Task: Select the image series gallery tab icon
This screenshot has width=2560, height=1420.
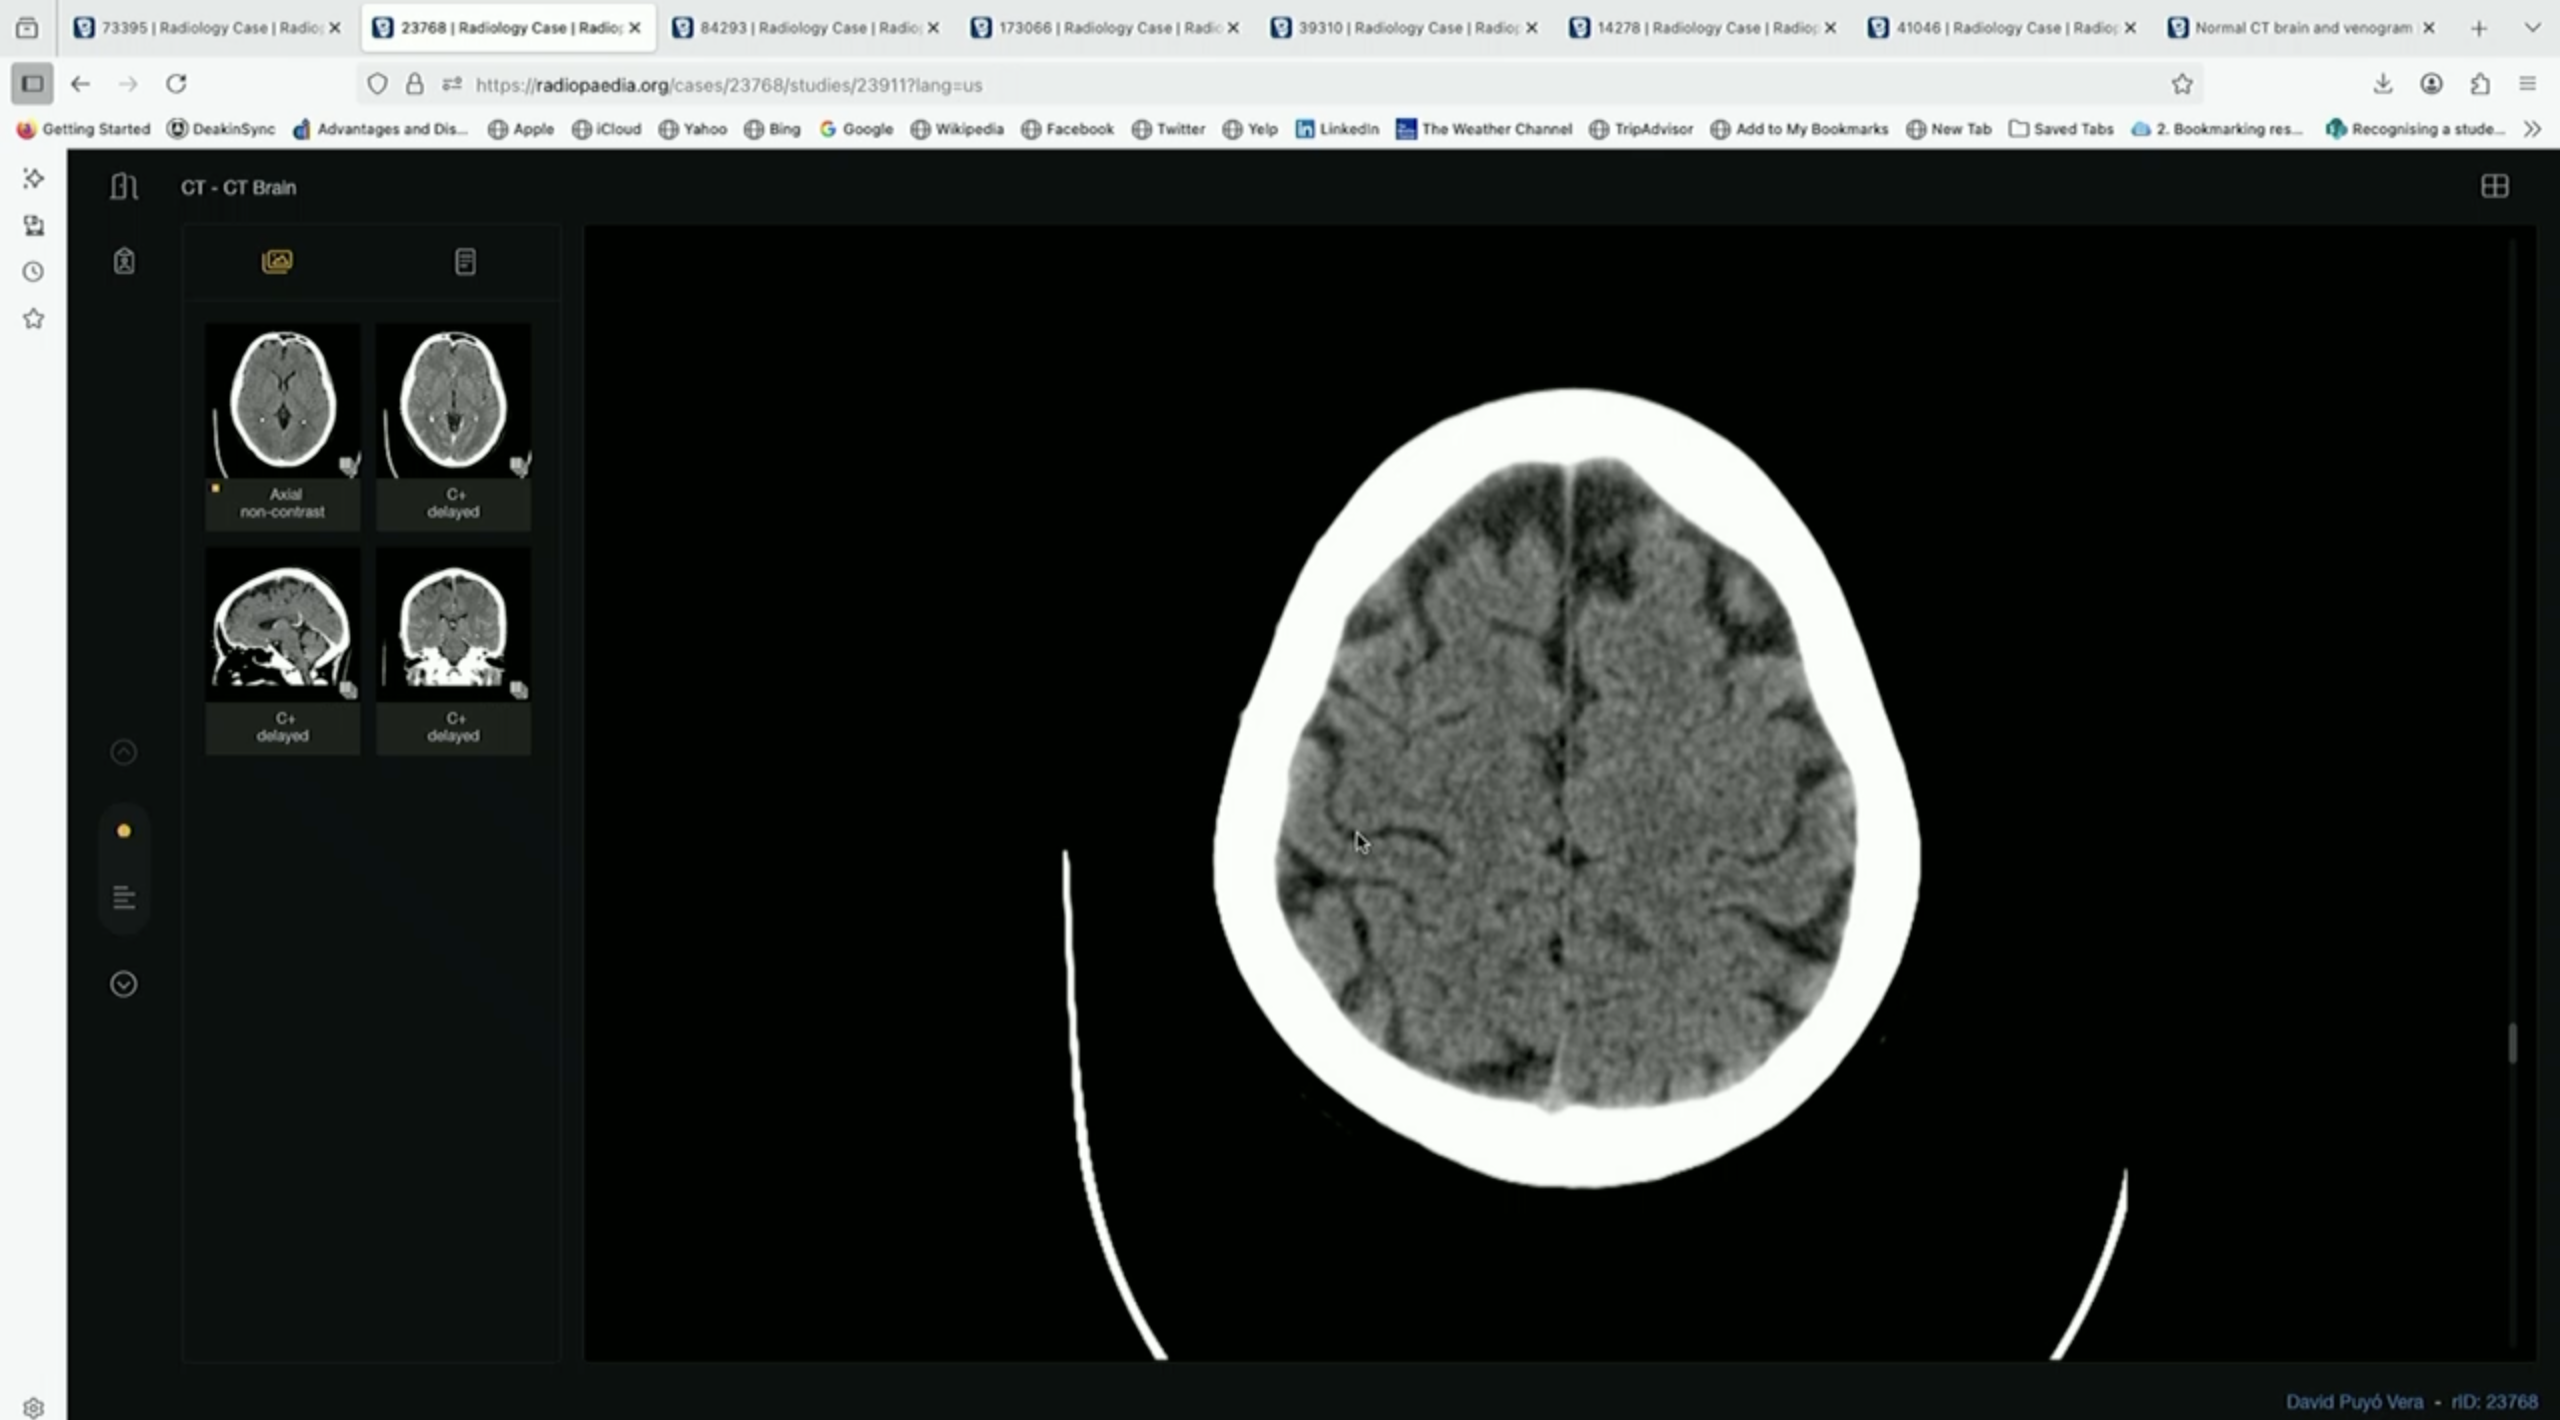Action: click(277, 262)
